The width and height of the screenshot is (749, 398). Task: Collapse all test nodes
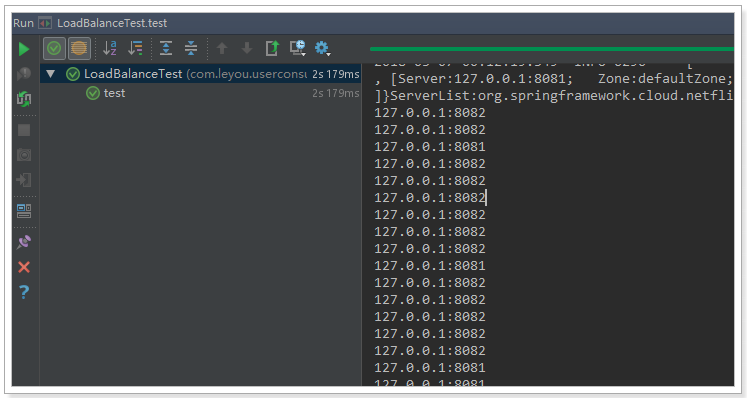tap(191, 48)
